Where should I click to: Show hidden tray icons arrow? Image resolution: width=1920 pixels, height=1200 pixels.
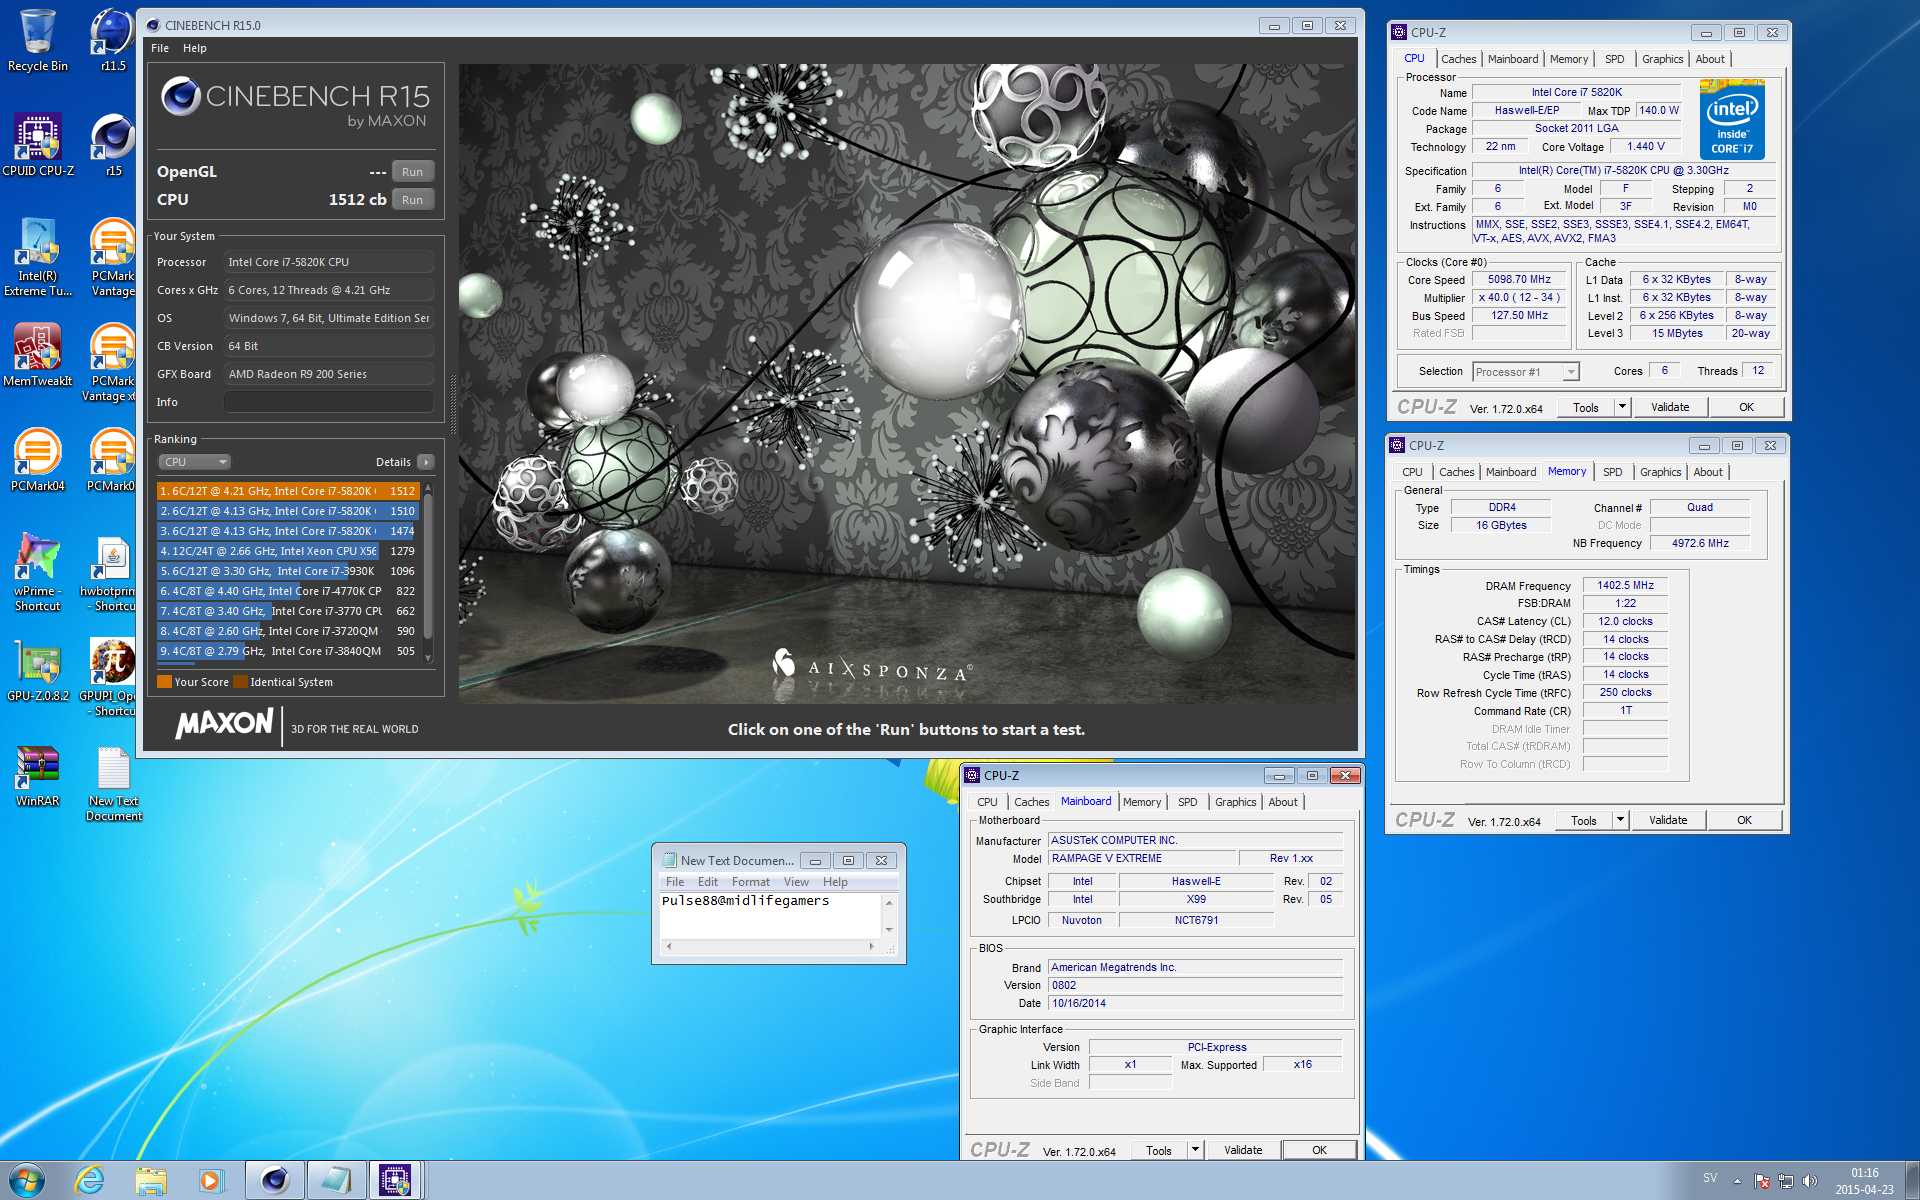pyautogui.click(x=1737, y=1181)
